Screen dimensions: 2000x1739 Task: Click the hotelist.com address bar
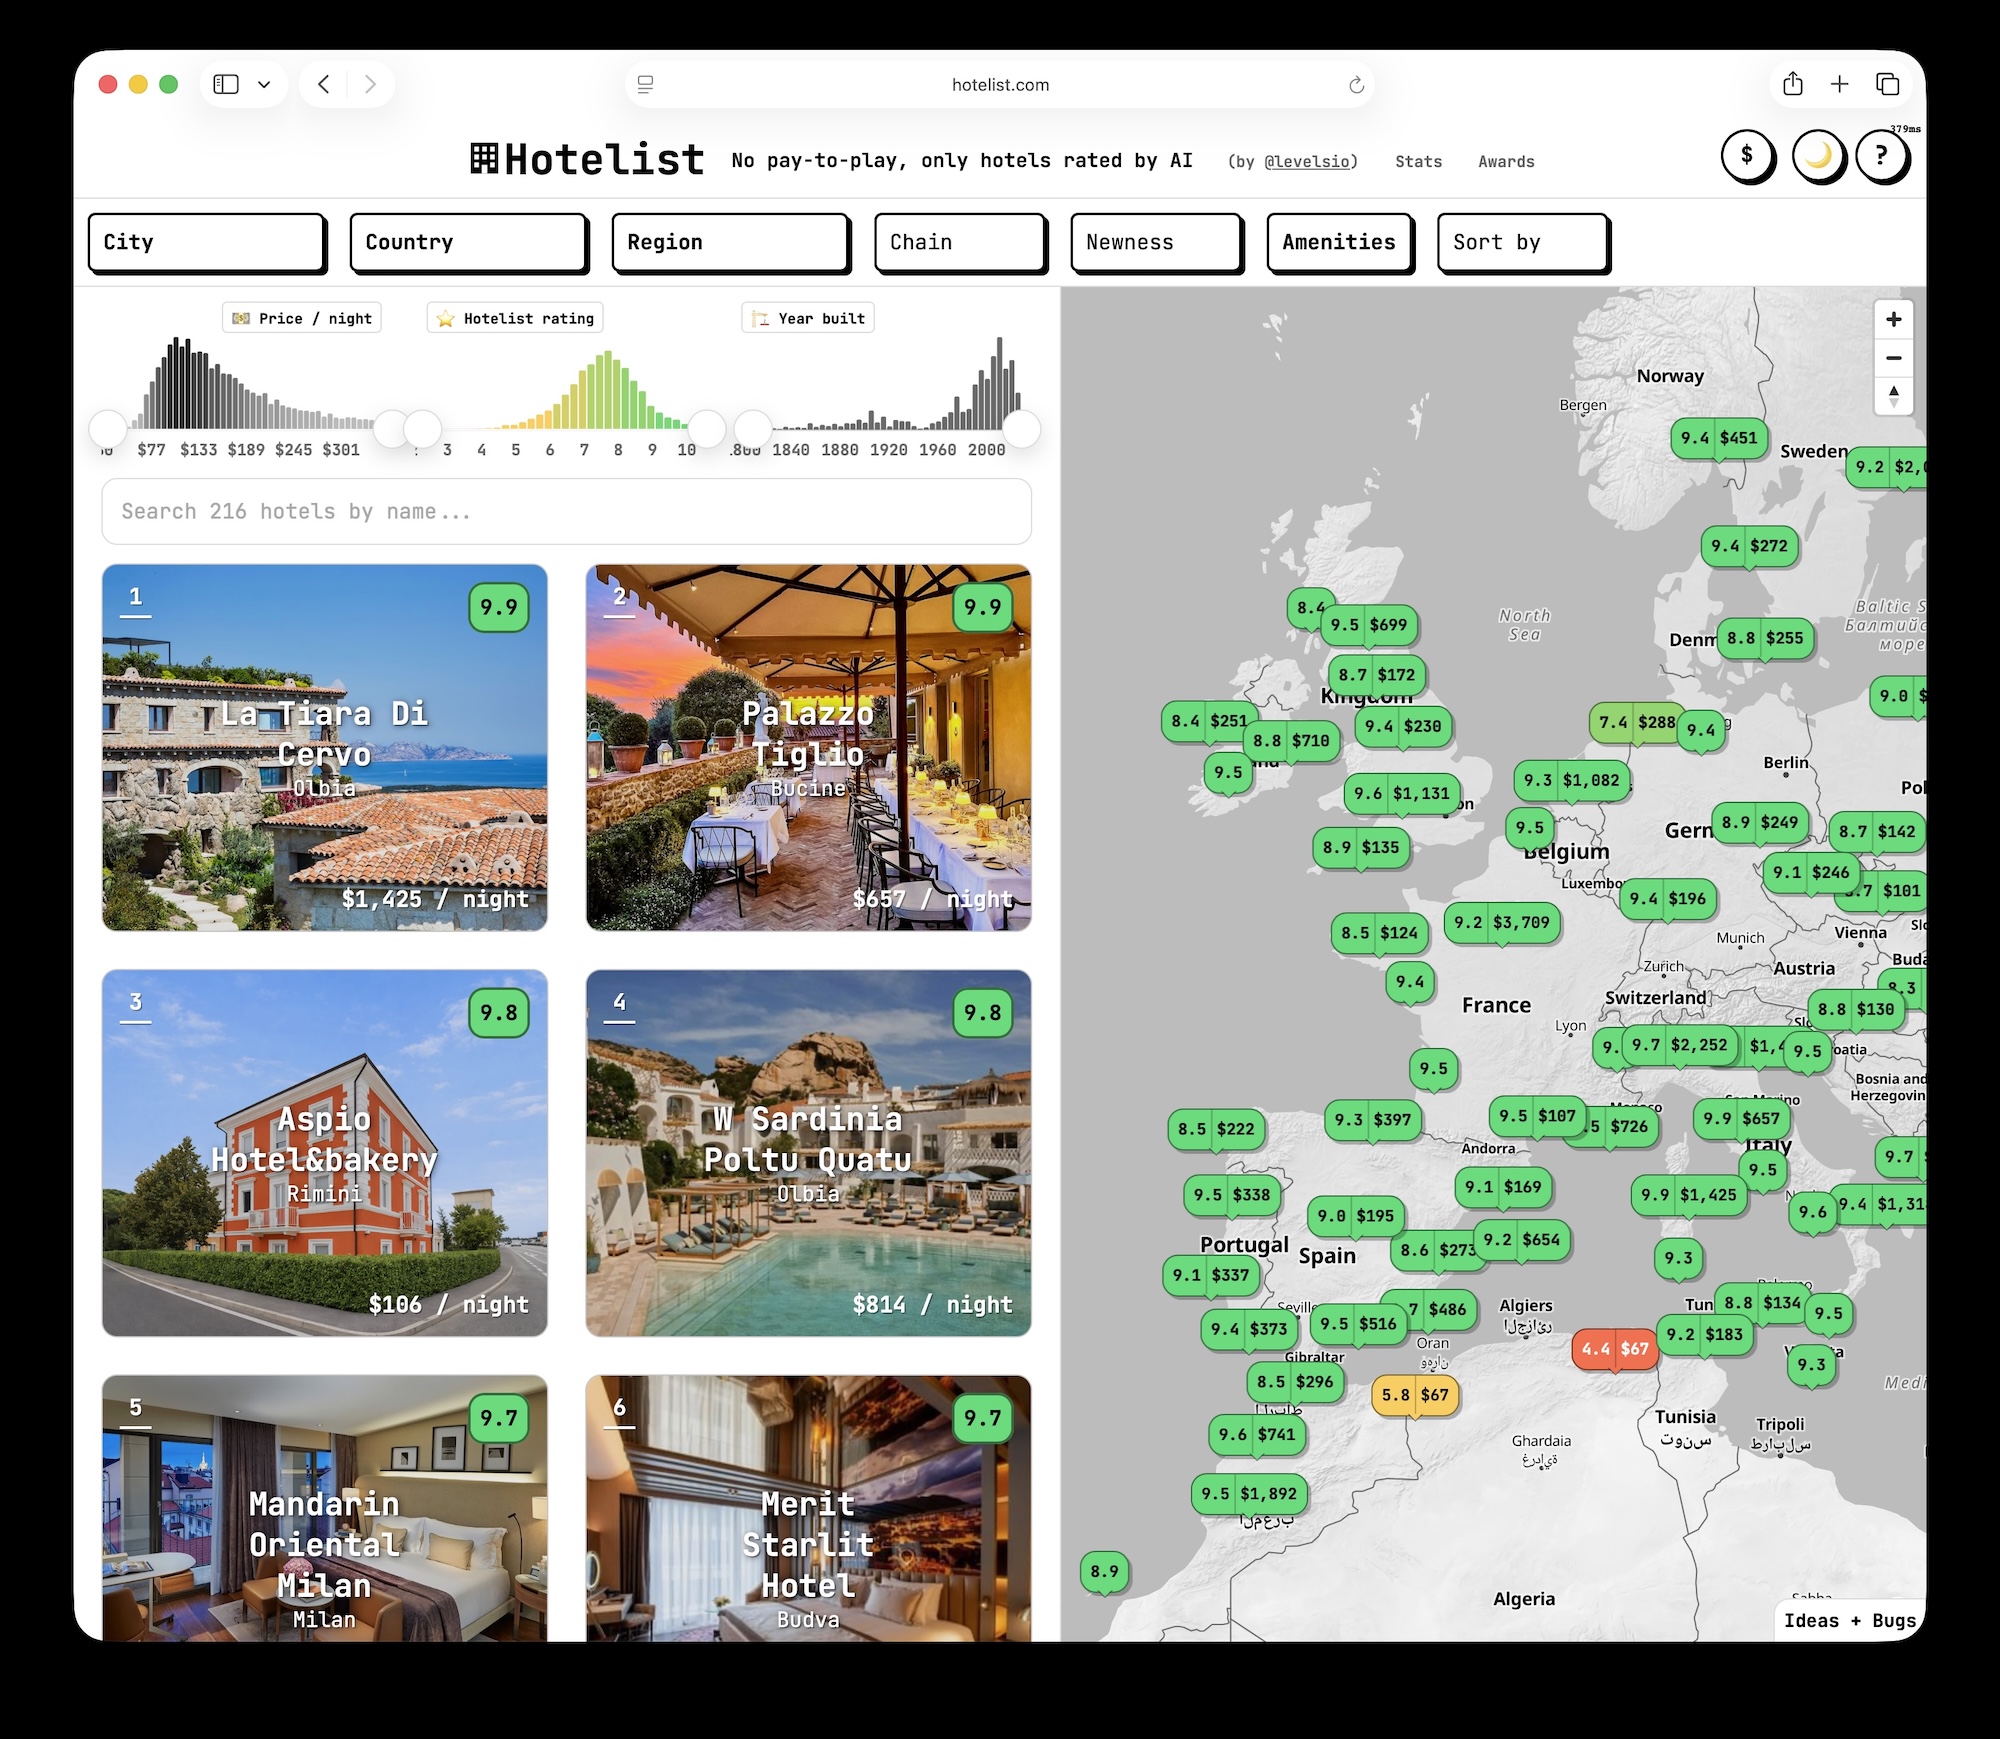(x=1000, y=85)
